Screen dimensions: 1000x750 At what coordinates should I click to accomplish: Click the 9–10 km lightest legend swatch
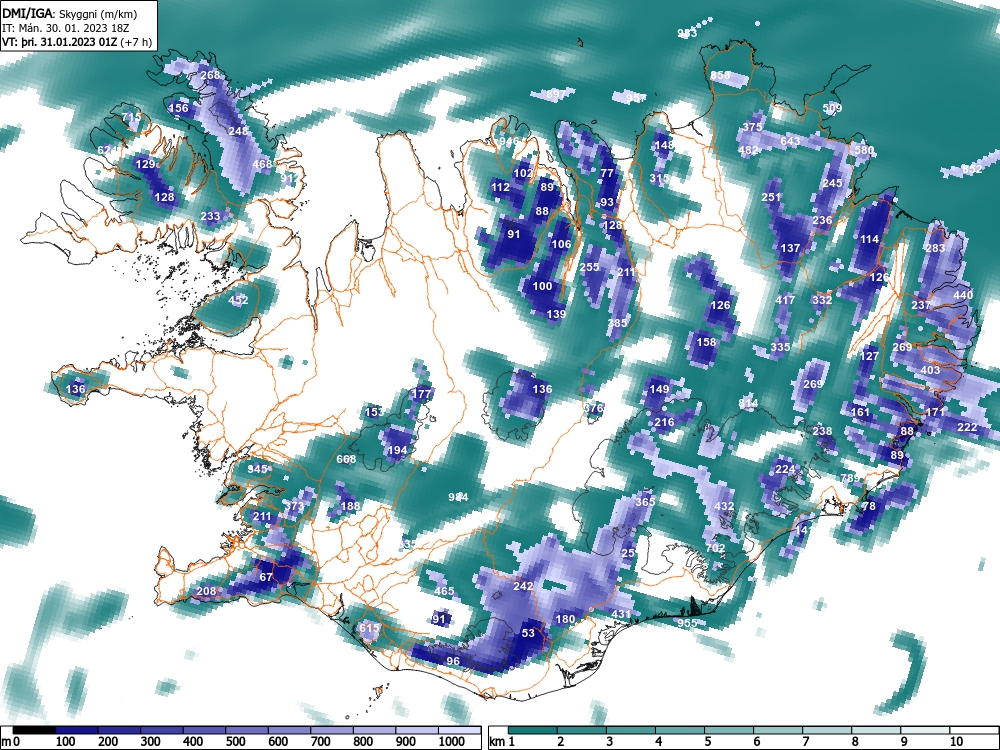925,730
